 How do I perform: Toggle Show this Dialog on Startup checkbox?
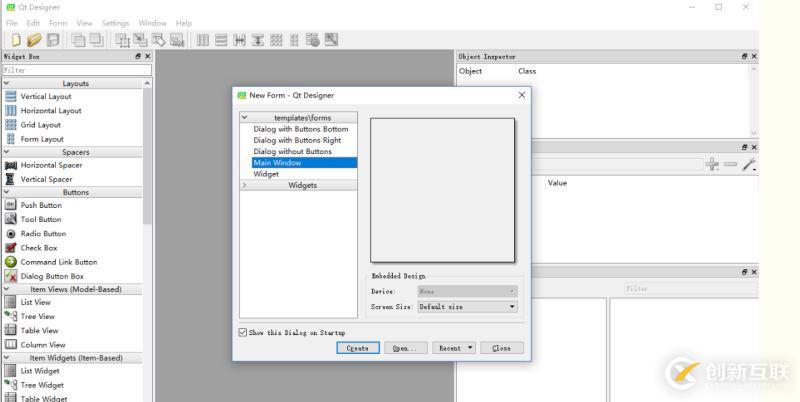pos(243,332)
